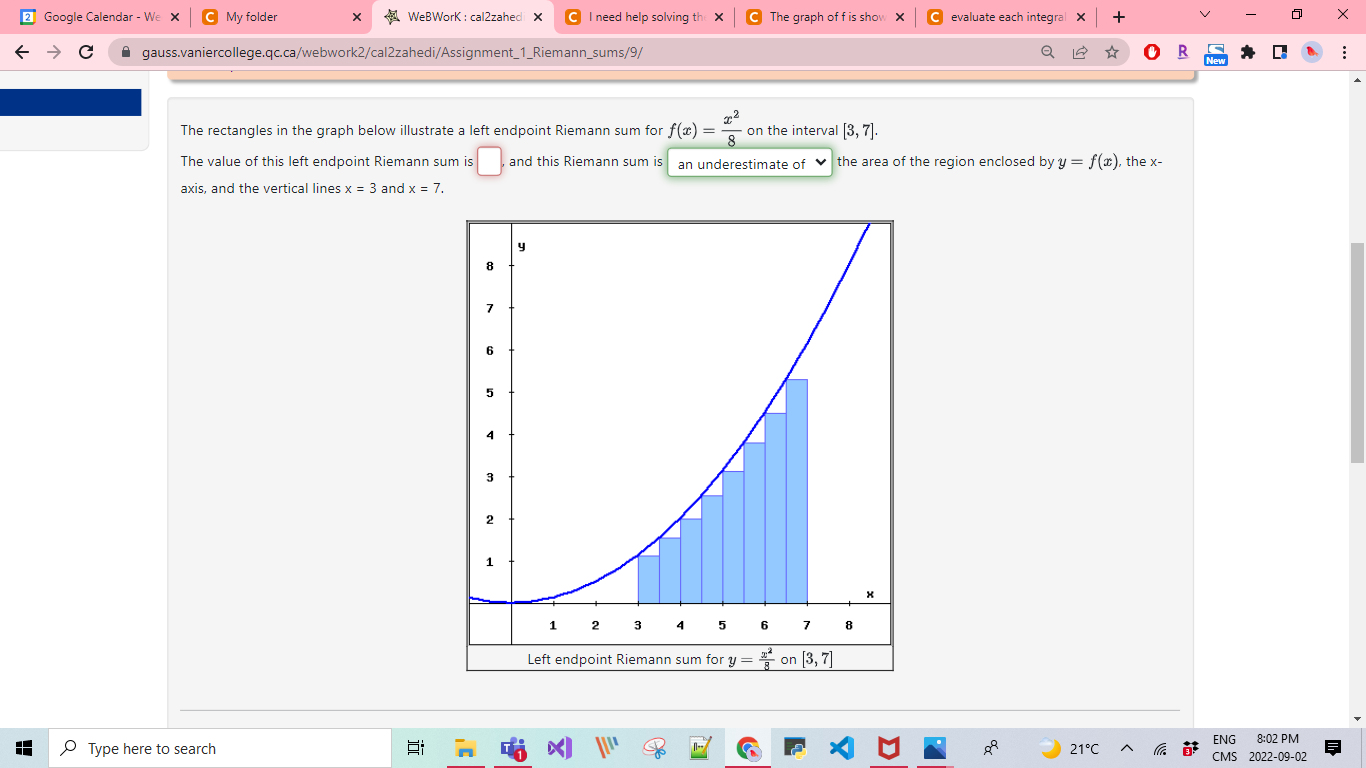Open Chrome's three-dot settings menu
The image size is (1366, 768).
click(1344, 50)
